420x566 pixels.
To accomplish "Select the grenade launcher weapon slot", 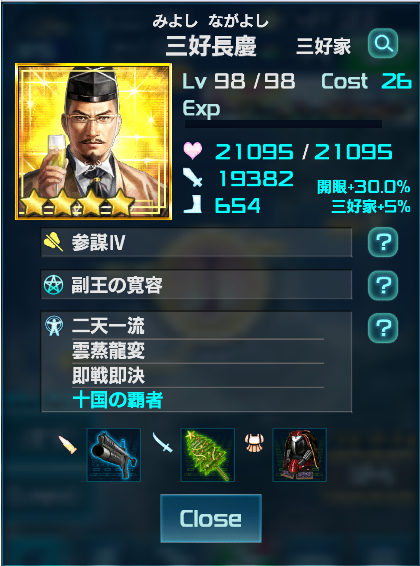I will [x=114, y=455].
